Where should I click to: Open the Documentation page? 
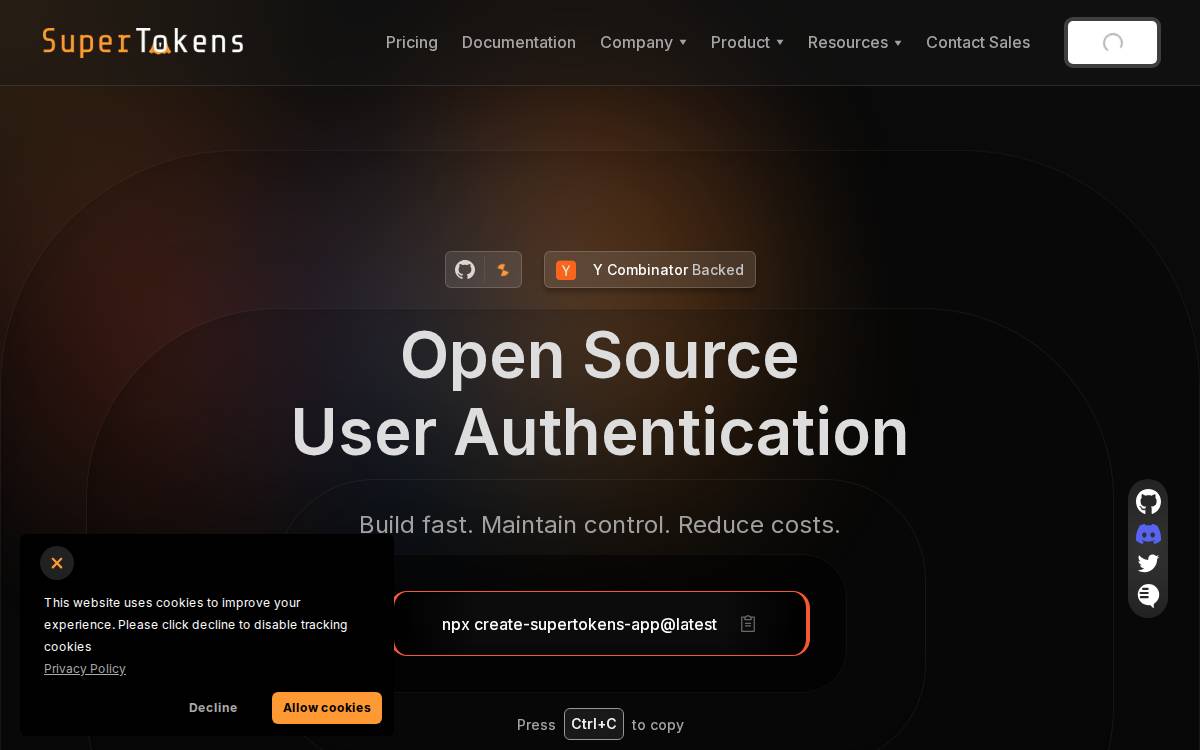(519, 42)
